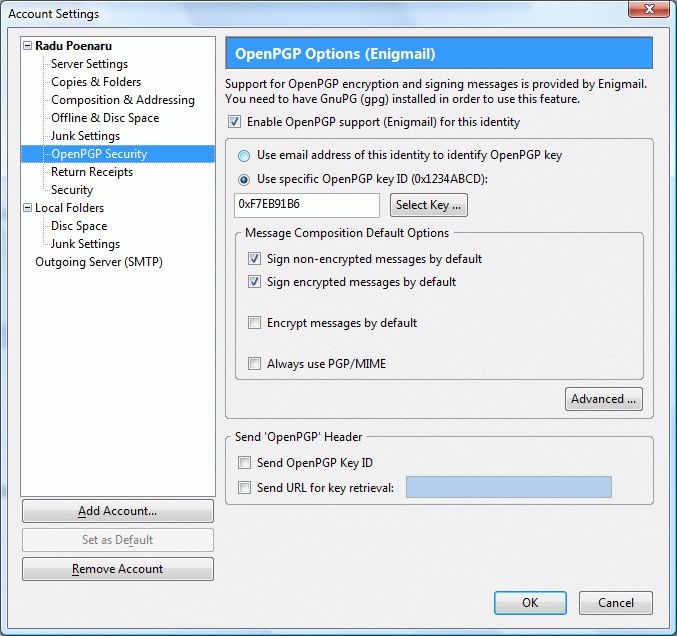Click the Select Key button
677x636 pixels.
[429, 205]
